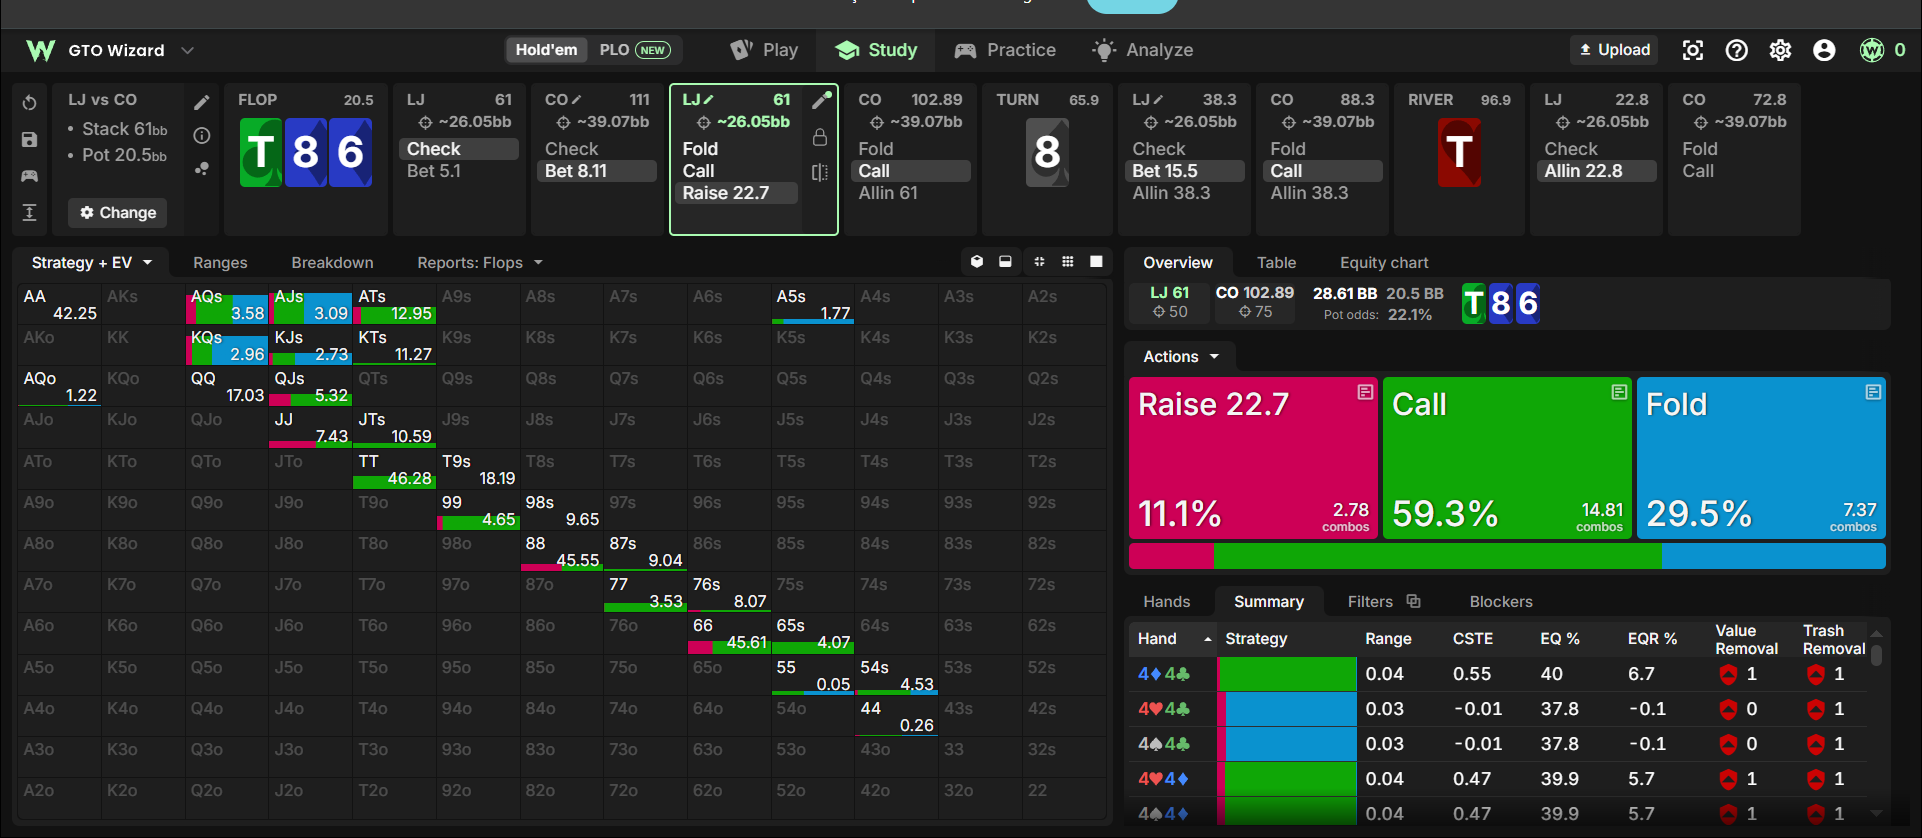This screenshot has width=1922, height=838.
Task: Select Allin 61 in the CO 102.89 node
Action: pyautogui.click(x=888, y=193)
